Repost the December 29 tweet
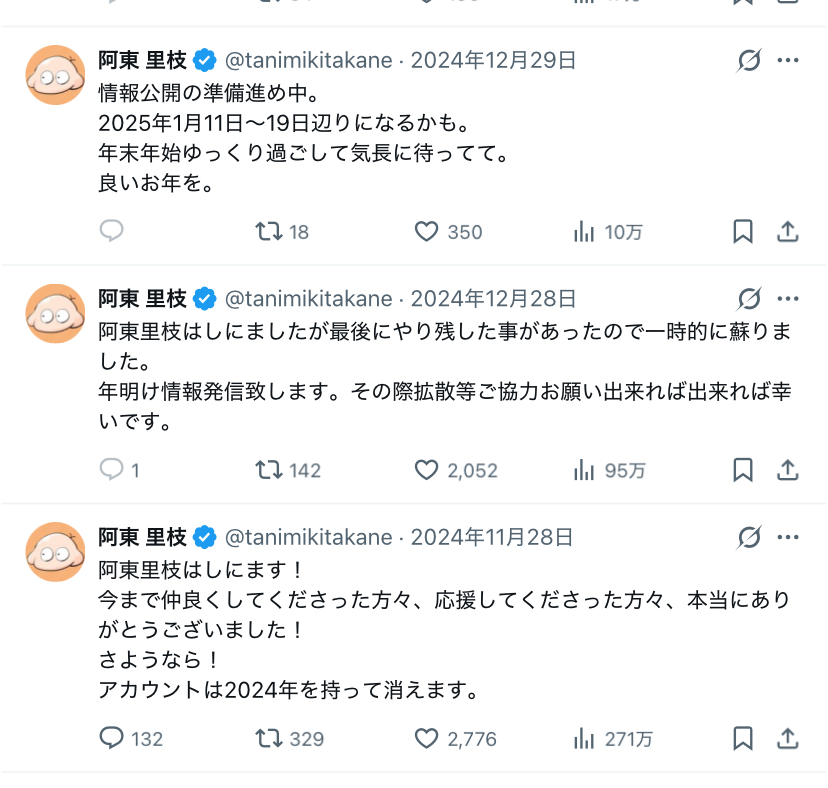Viewport: 828px width, 788px height. pos(268,232)
